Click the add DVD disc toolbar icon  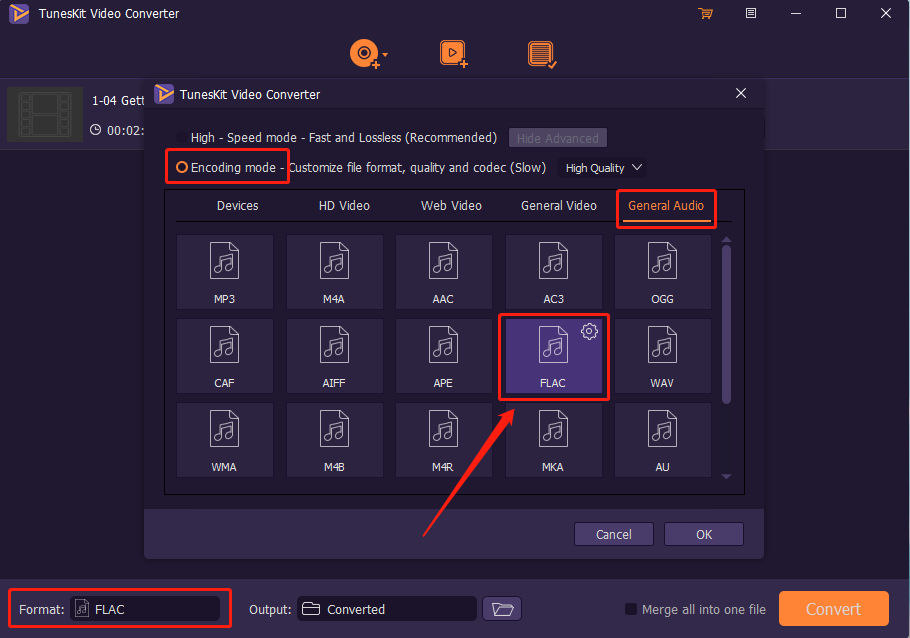(364, 54)
